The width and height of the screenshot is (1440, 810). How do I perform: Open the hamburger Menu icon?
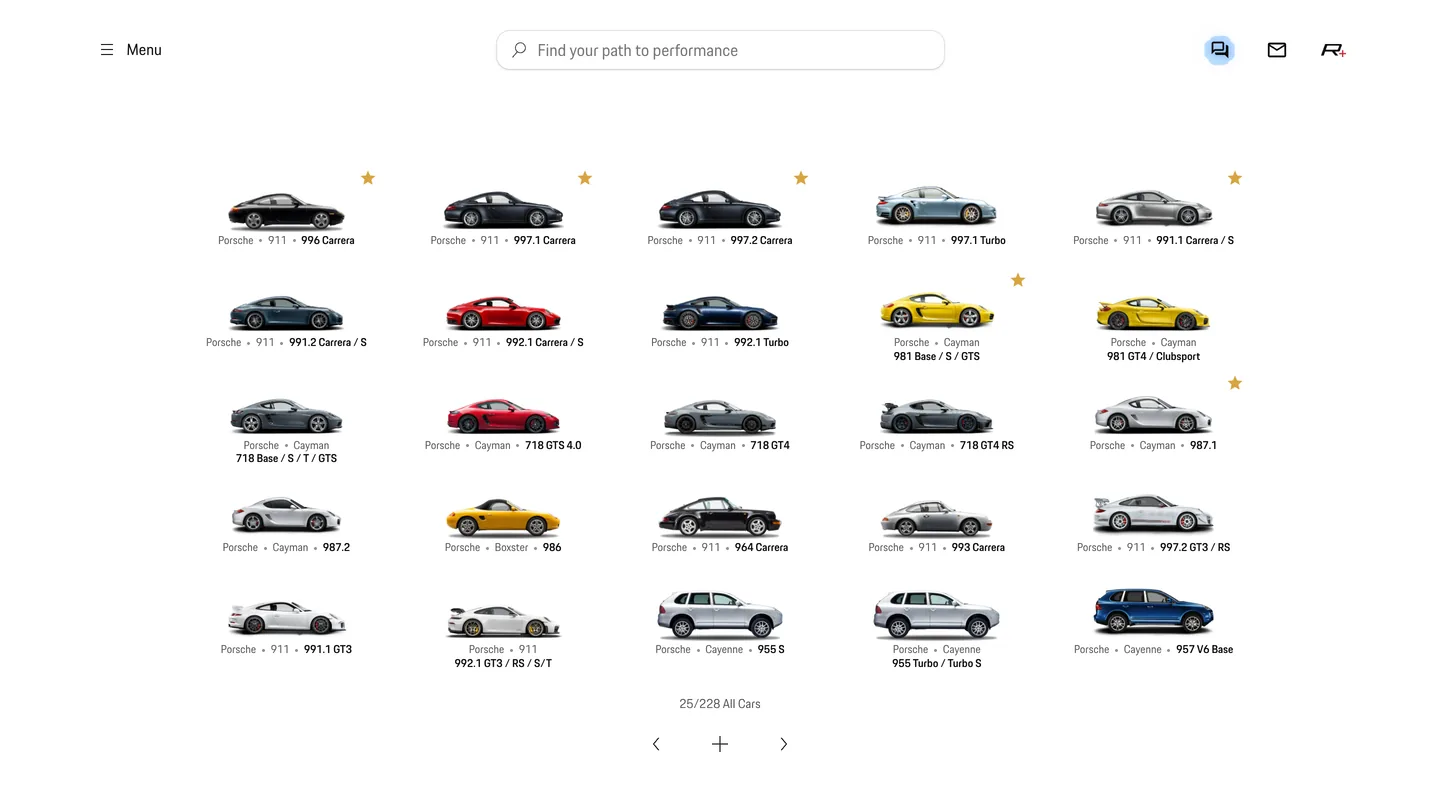(x=107, y=50)
